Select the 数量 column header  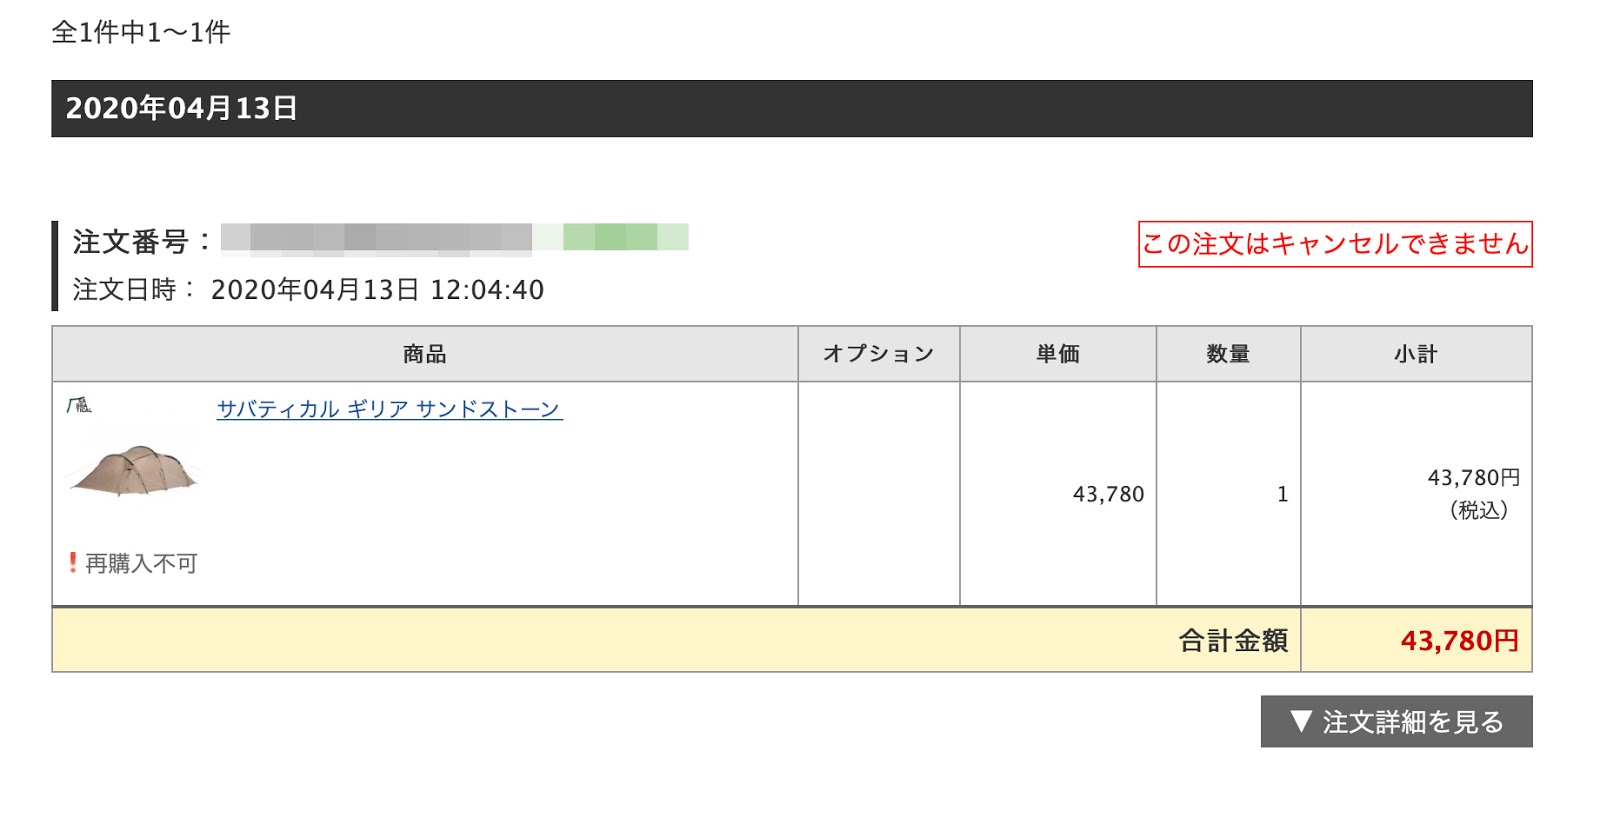click(1227, 354)
